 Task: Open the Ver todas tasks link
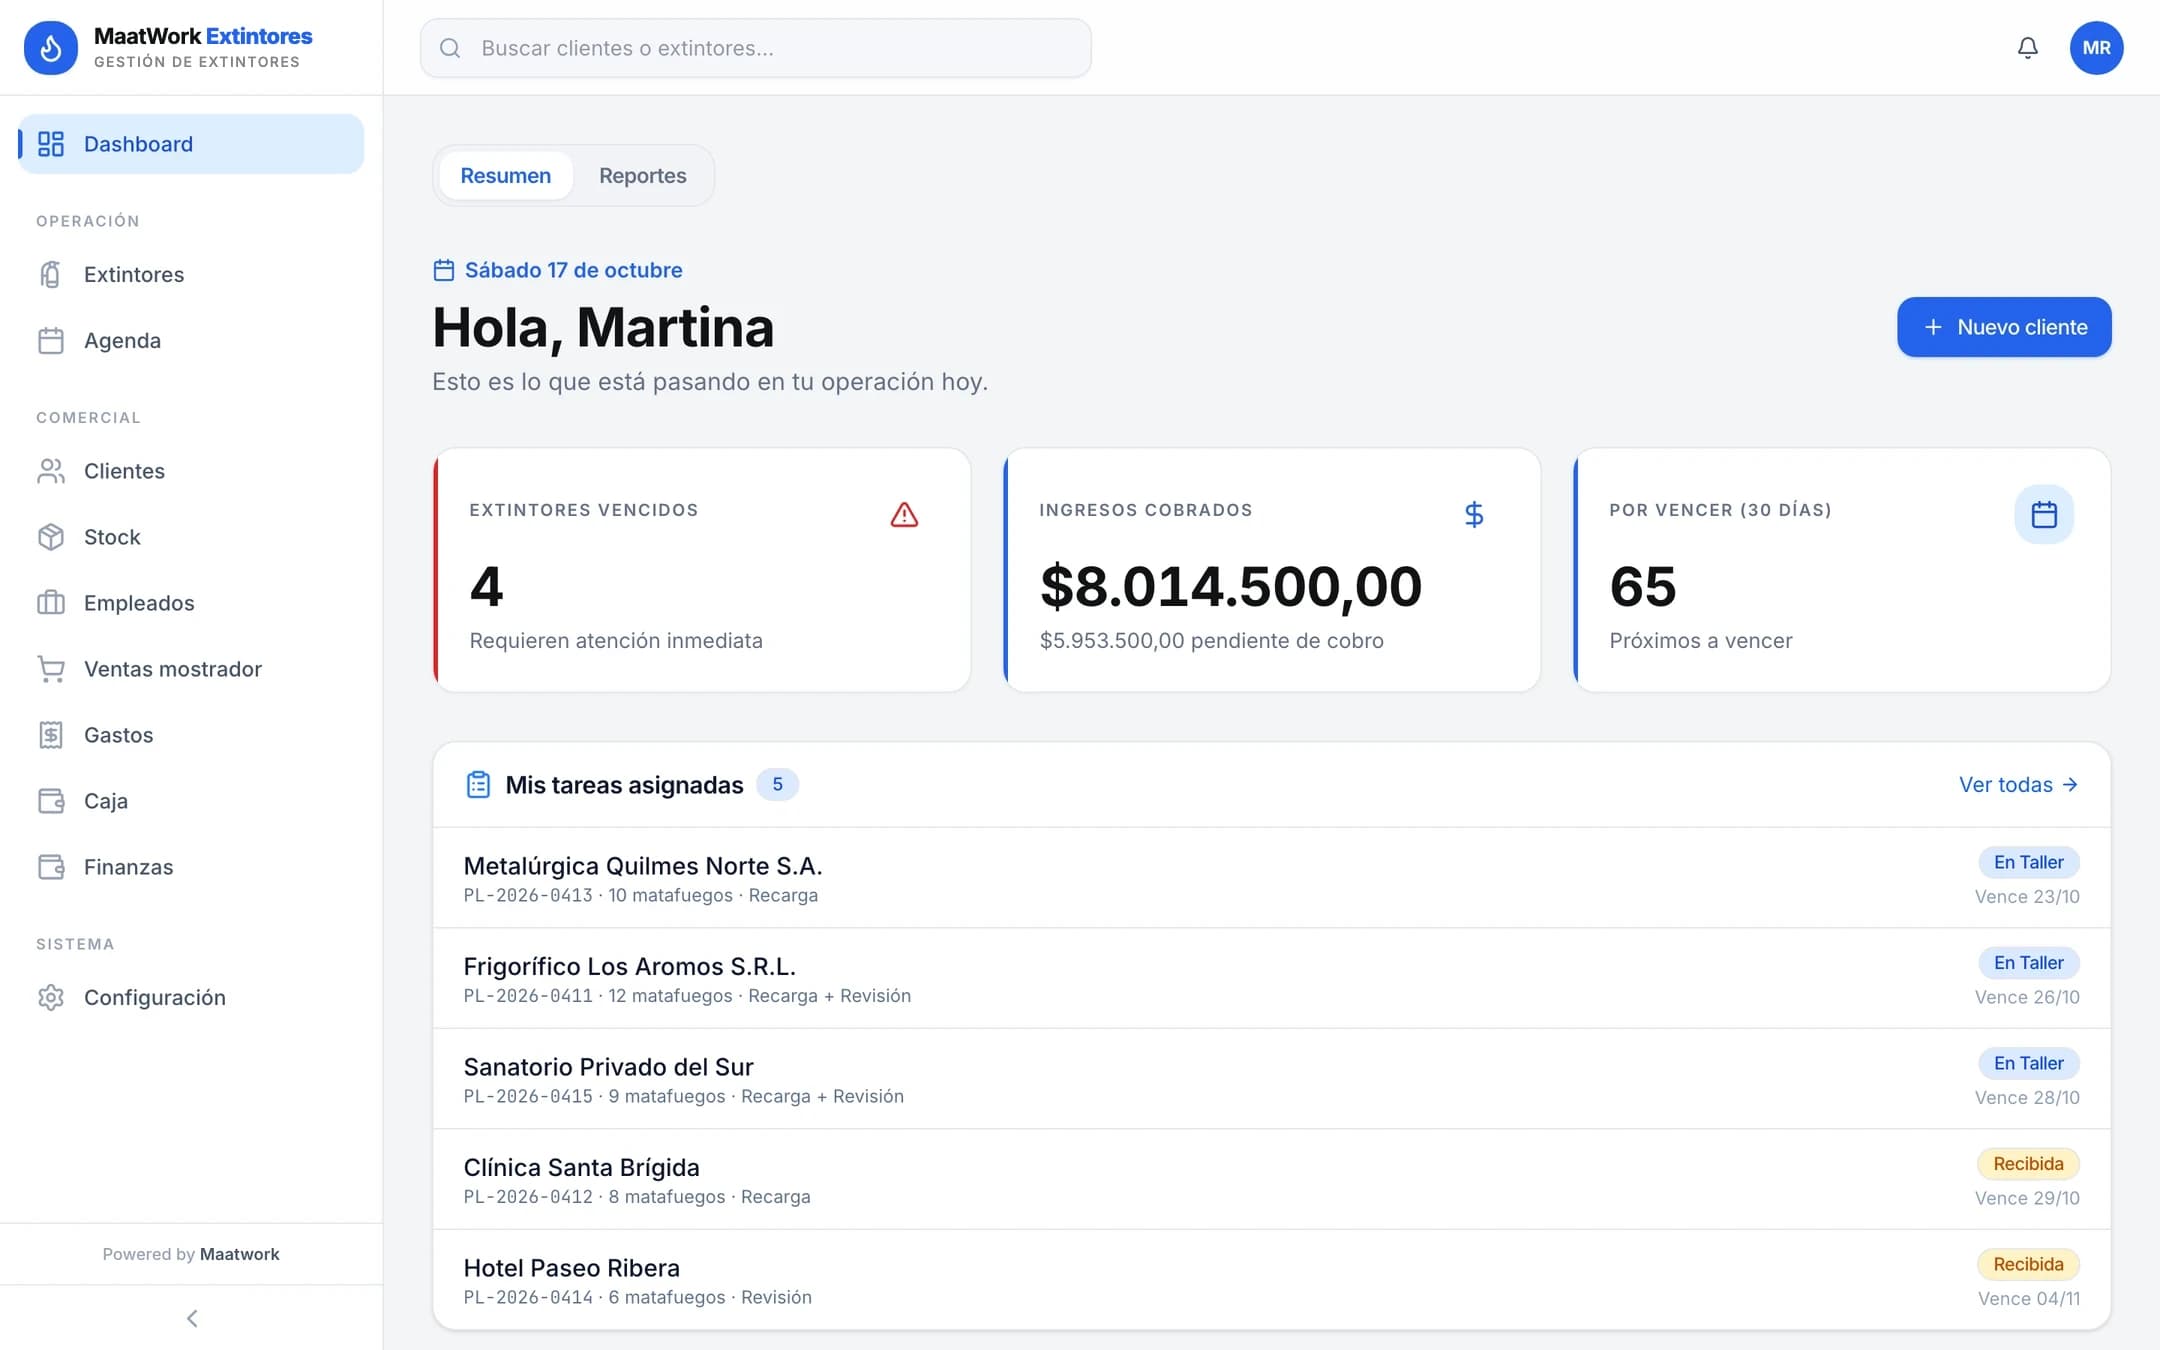click(x=2019, y=785)
